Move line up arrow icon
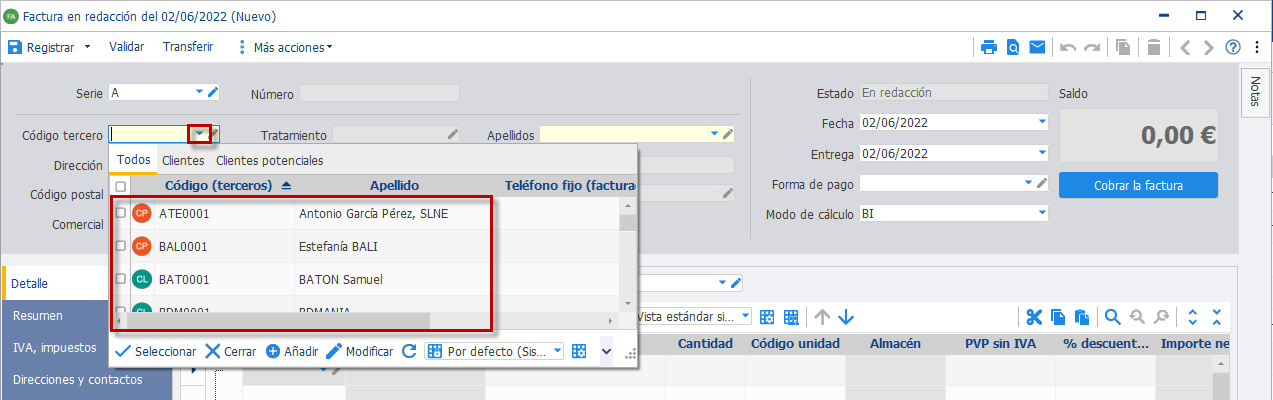This screenshot has height=400, width=1273. [822, 317]
